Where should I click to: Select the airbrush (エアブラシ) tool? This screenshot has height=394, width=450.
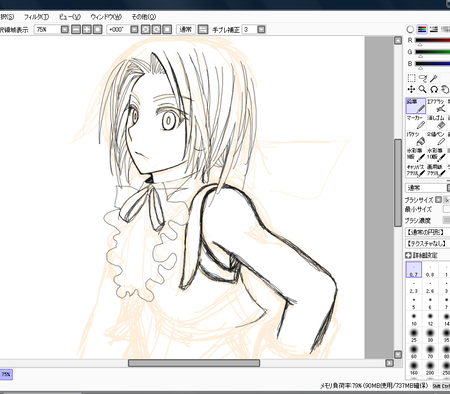436,106
